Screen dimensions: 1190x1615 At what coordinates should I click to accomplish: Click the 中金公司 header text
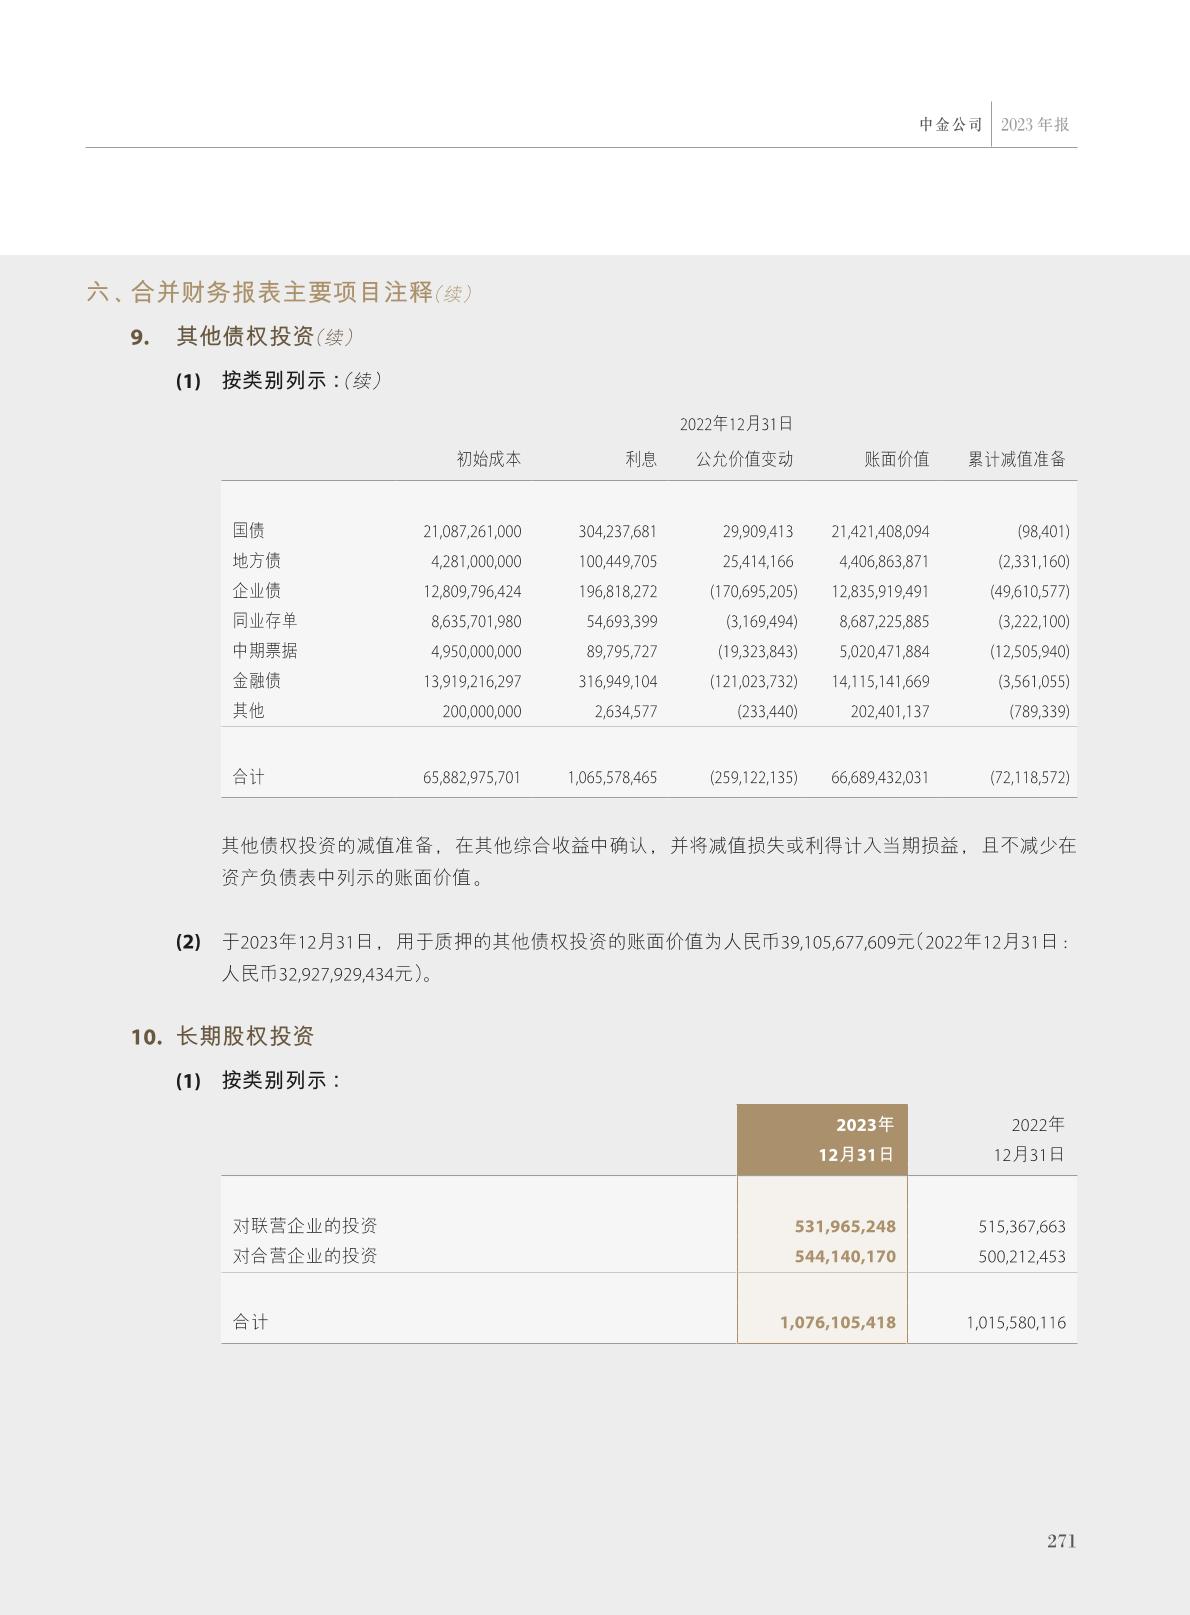(x=951, y=125)
